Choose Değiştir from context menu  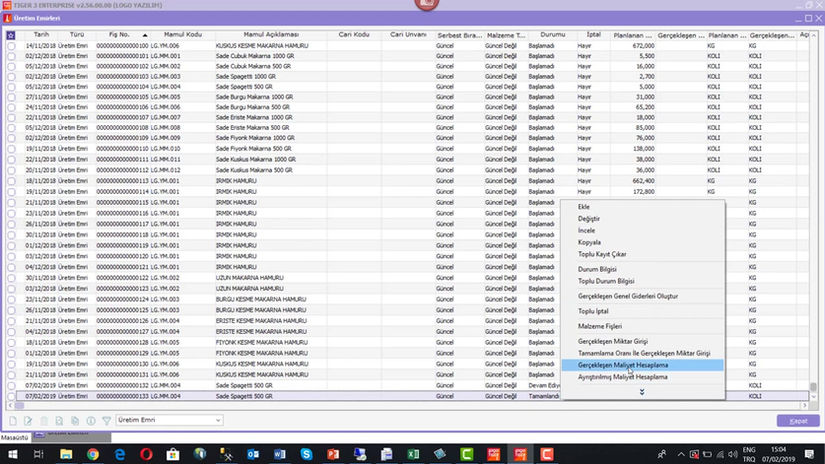point(589,219)
